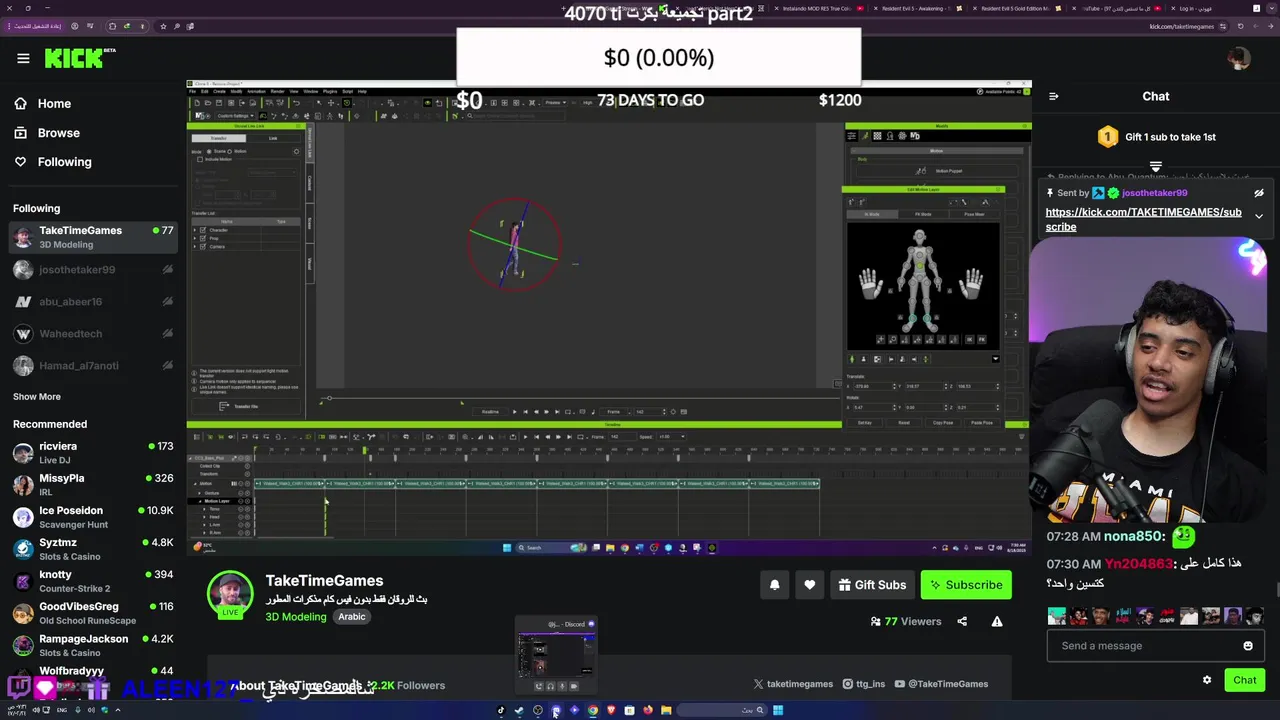
Task: Click the 3D Modeling category link
Action: [296, 617]
